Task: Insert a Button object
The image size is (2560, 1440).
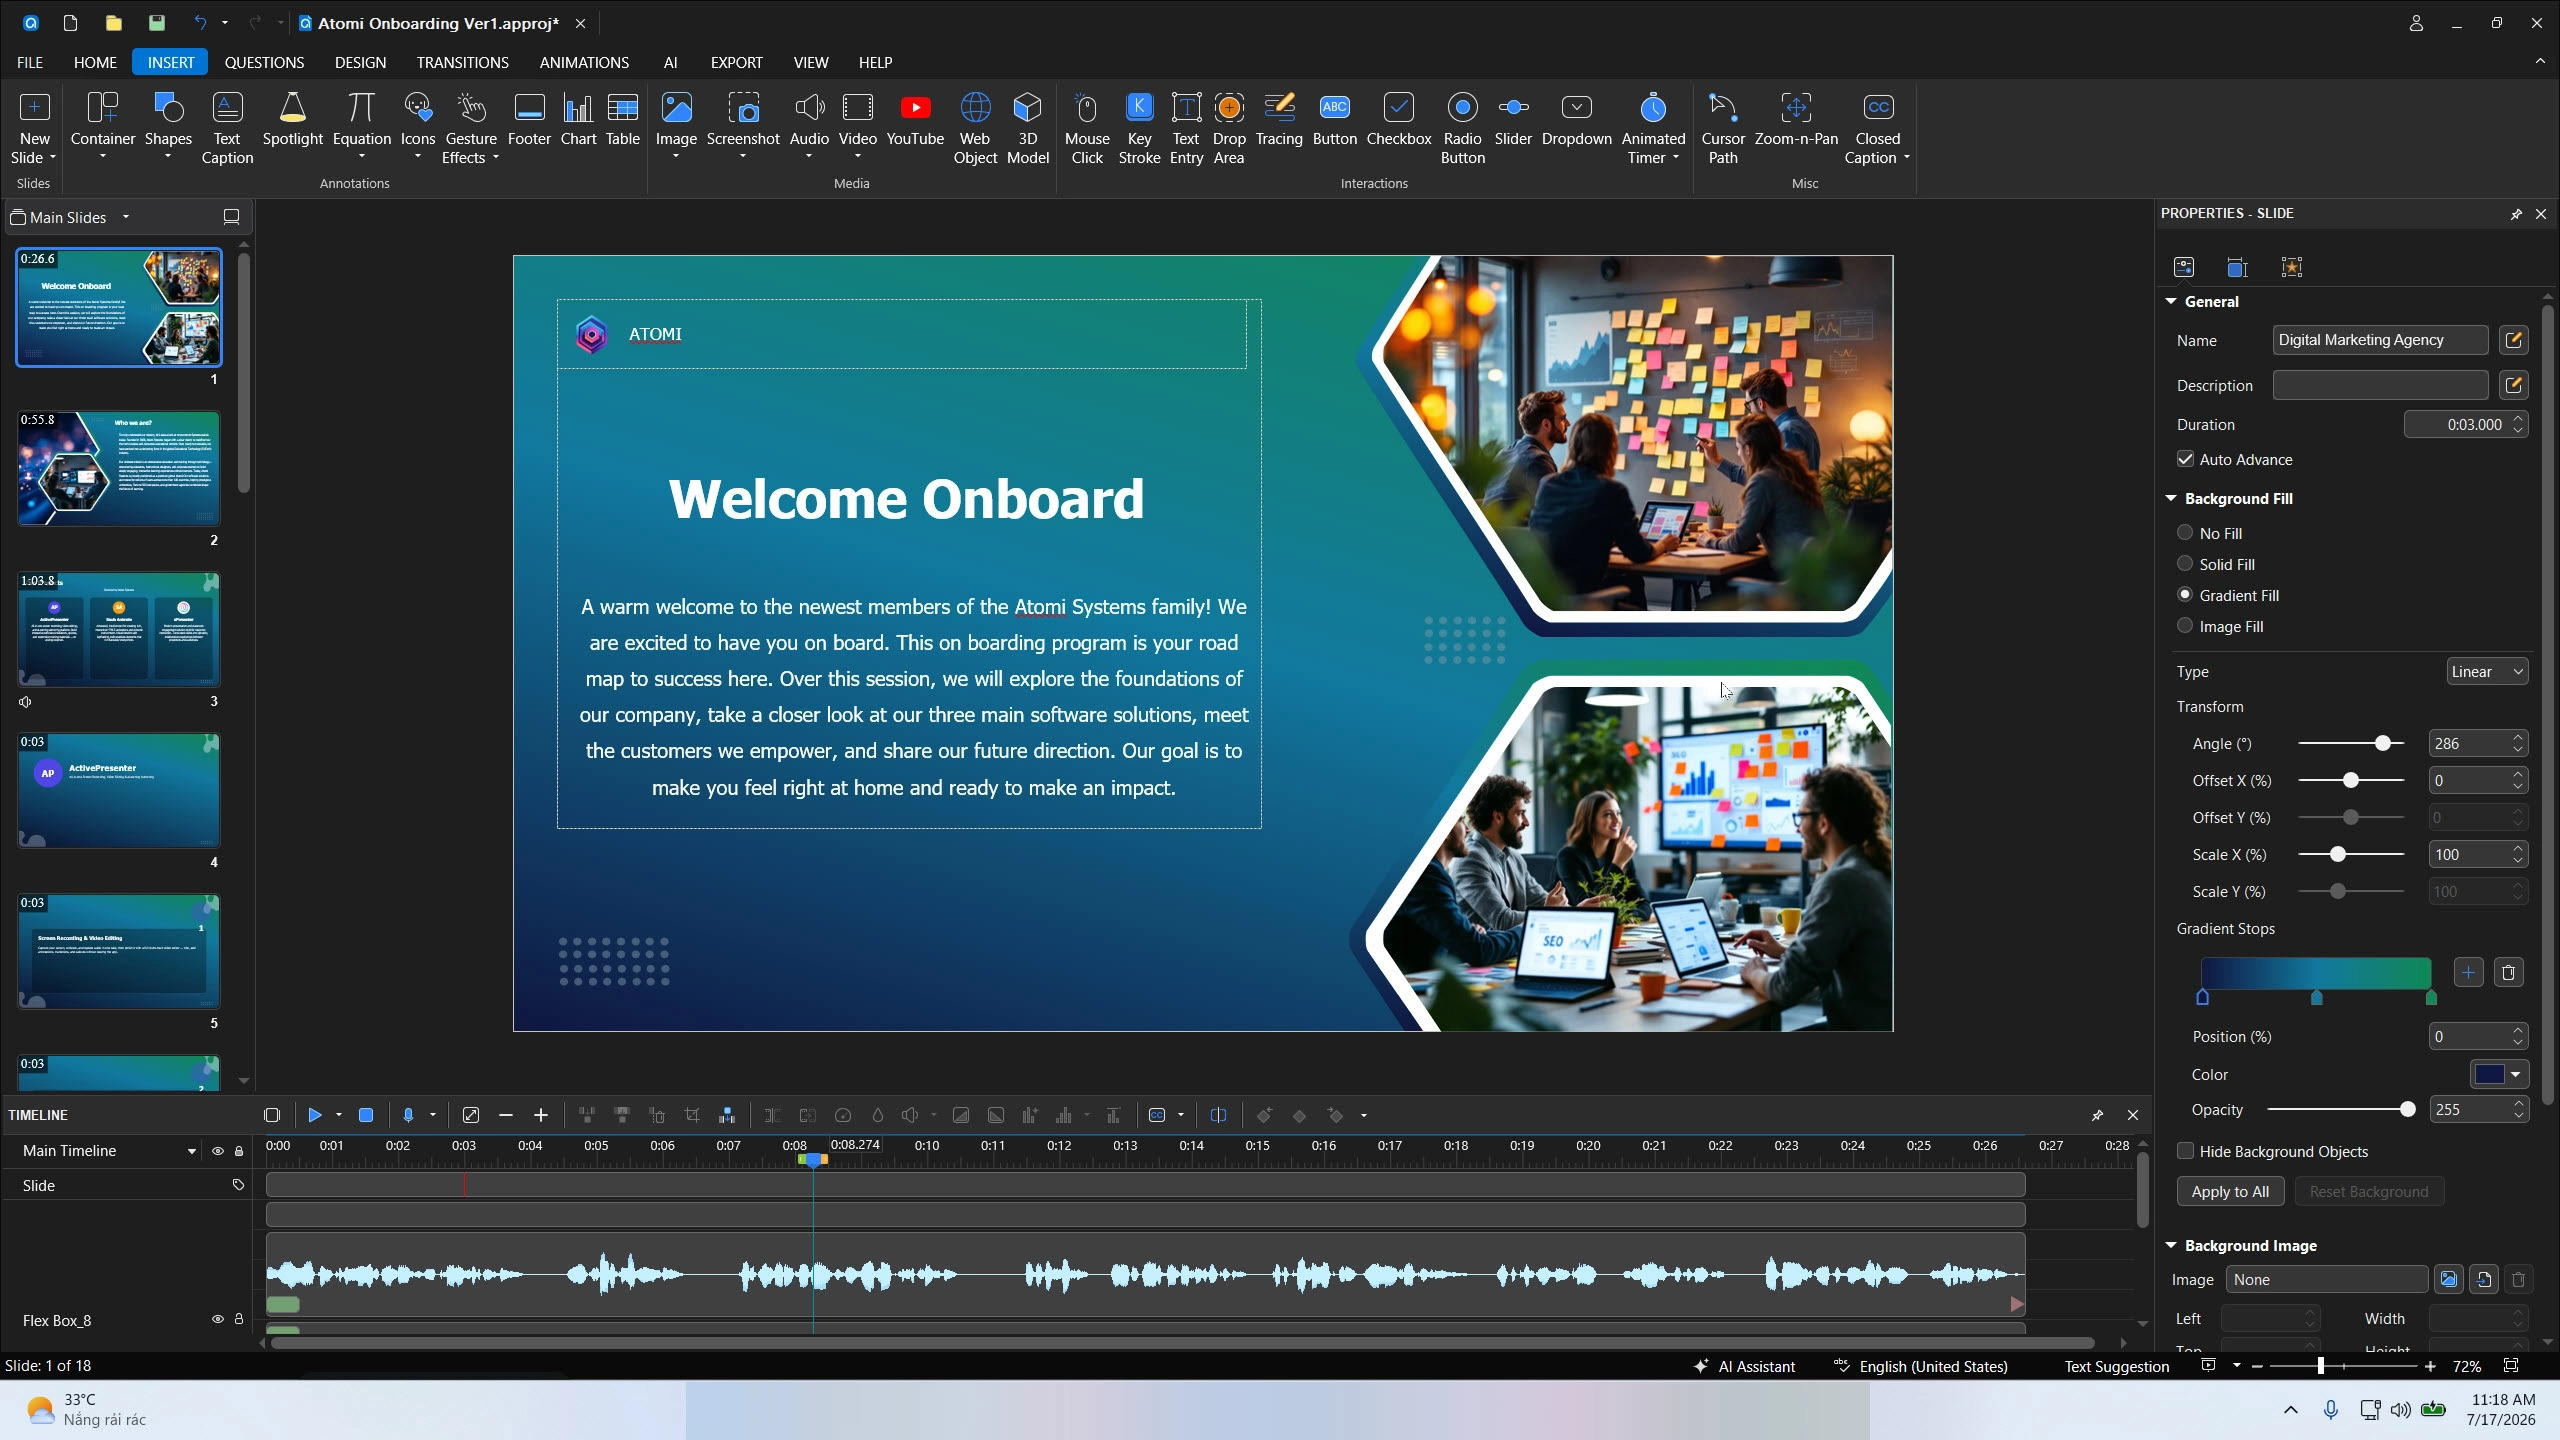Action: tap(1335, 121)
